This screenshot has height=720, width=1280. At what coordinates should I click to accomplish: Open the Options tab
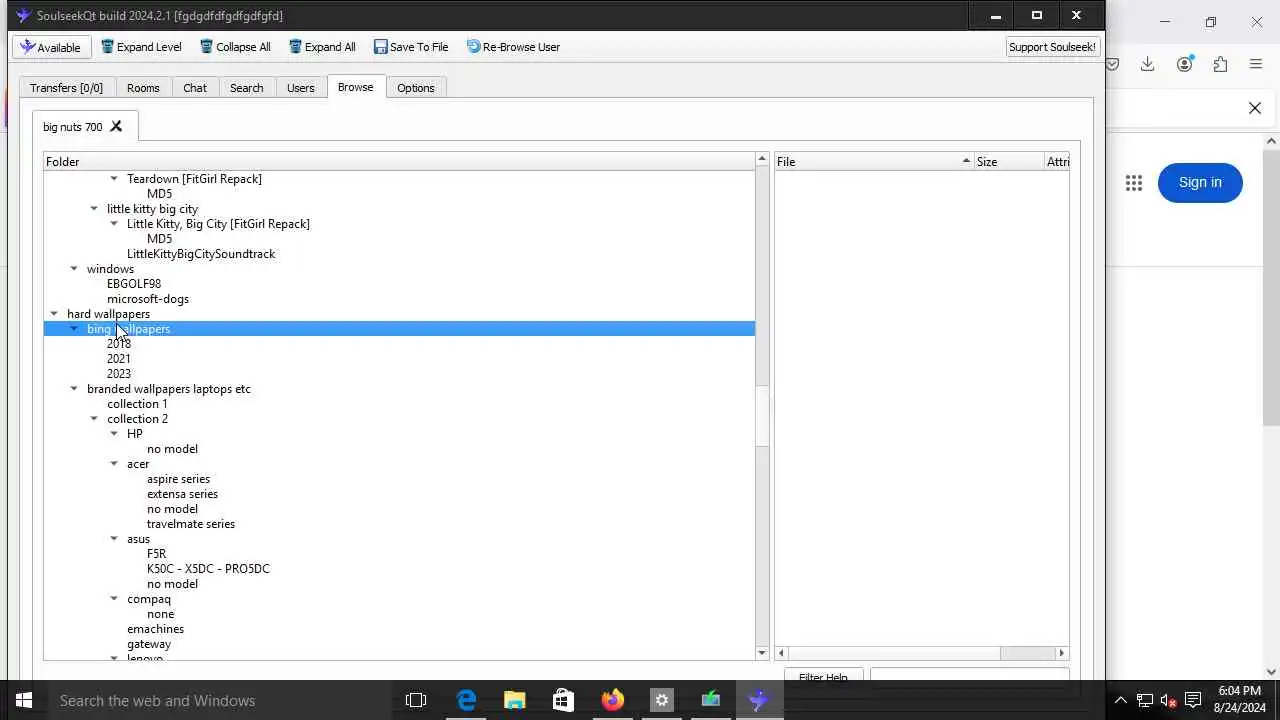point(416,88)
